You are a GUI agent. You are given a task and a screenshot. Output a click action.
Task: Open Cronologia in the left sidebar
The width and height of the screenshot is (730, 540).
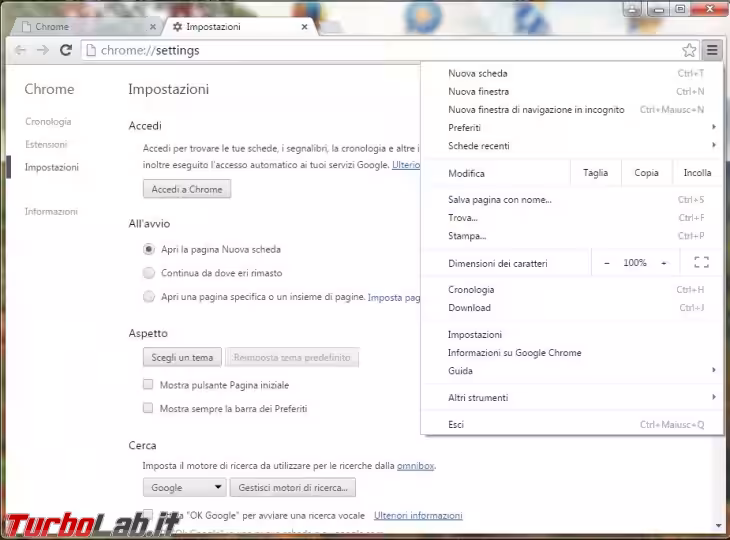tap(48, 122)
